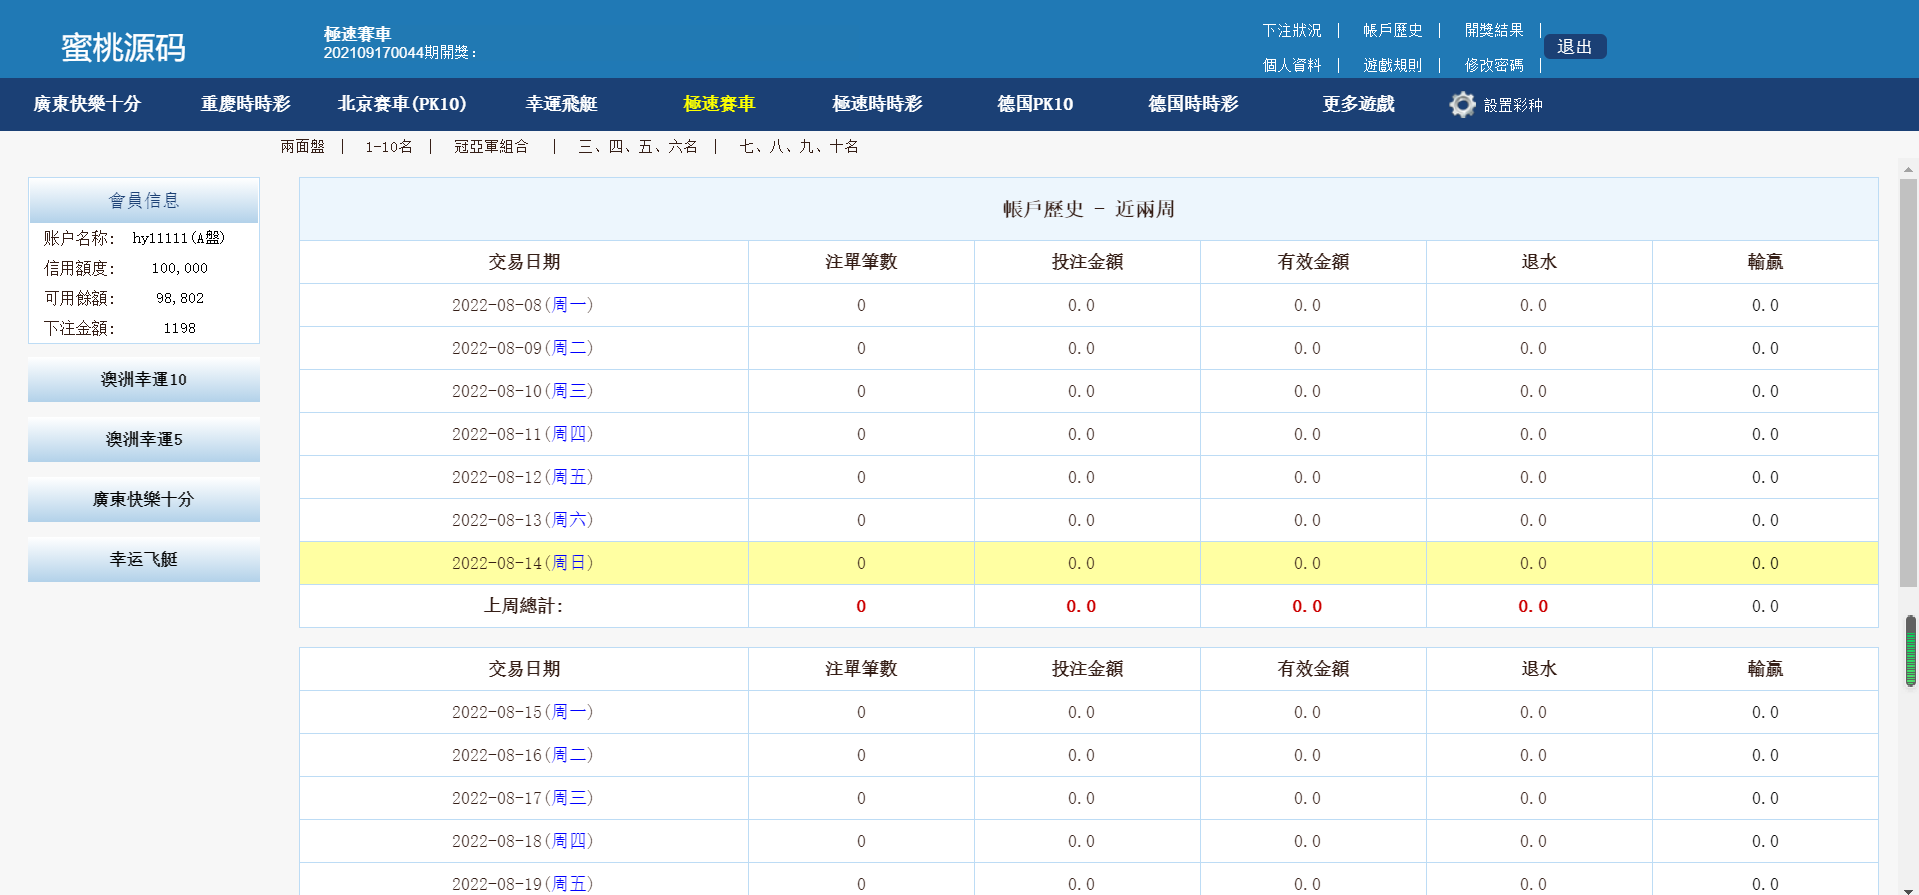
Task: Open the 更多遊戲 menu
Action: [1358, 104]
